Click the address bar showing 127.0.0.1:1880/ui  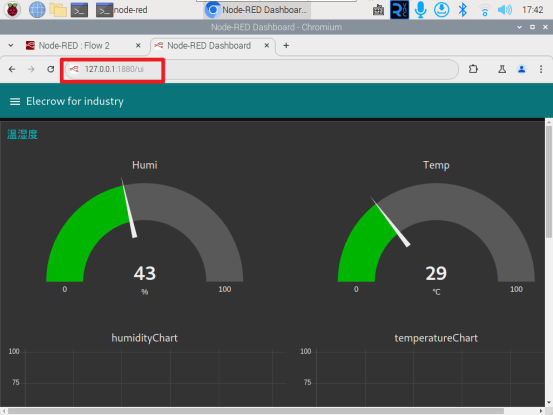[261, 69]
